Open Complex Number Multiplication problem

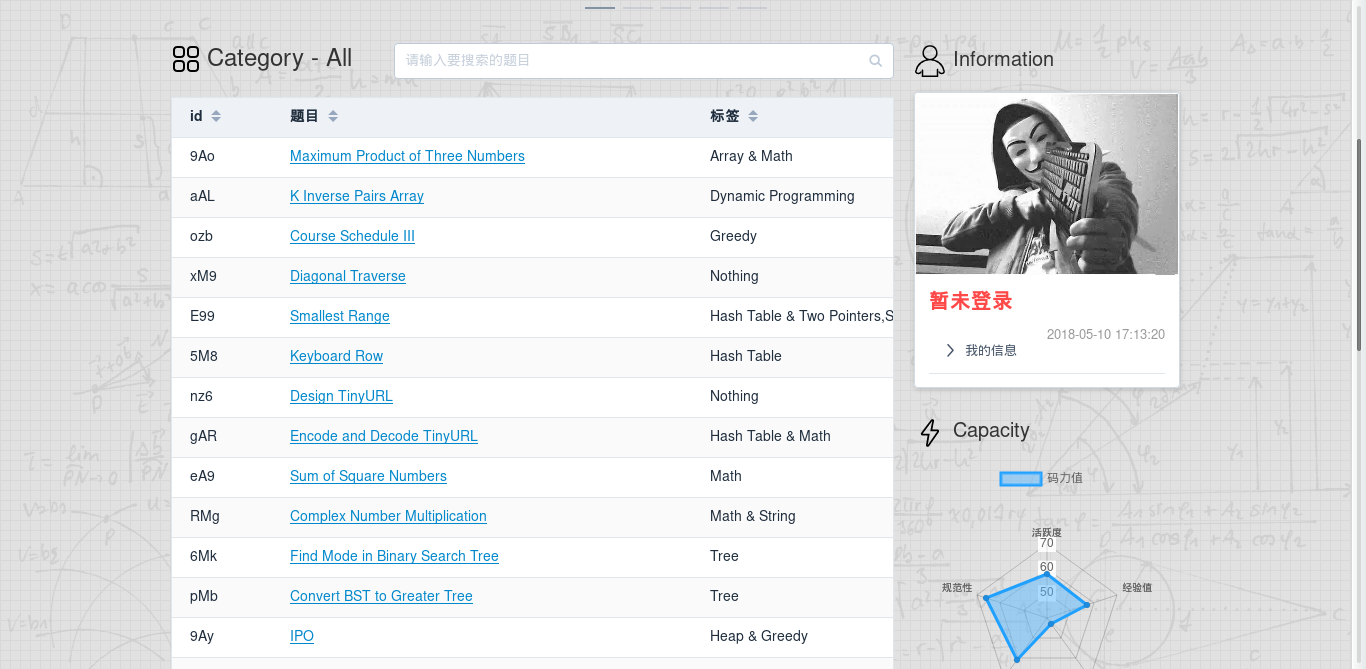point(388,516)
